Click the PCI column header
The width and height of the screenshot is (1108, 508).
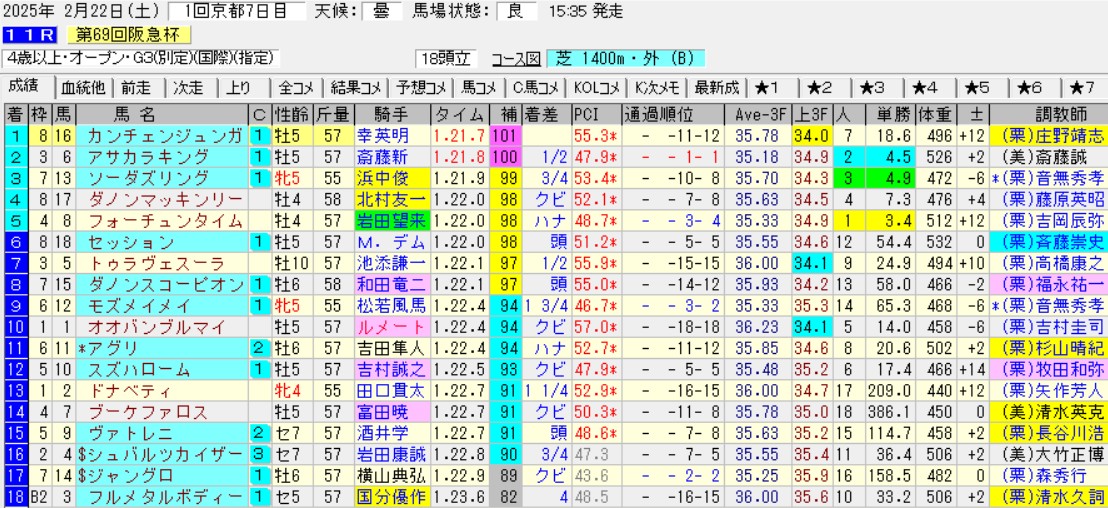(x=585, y=112)
